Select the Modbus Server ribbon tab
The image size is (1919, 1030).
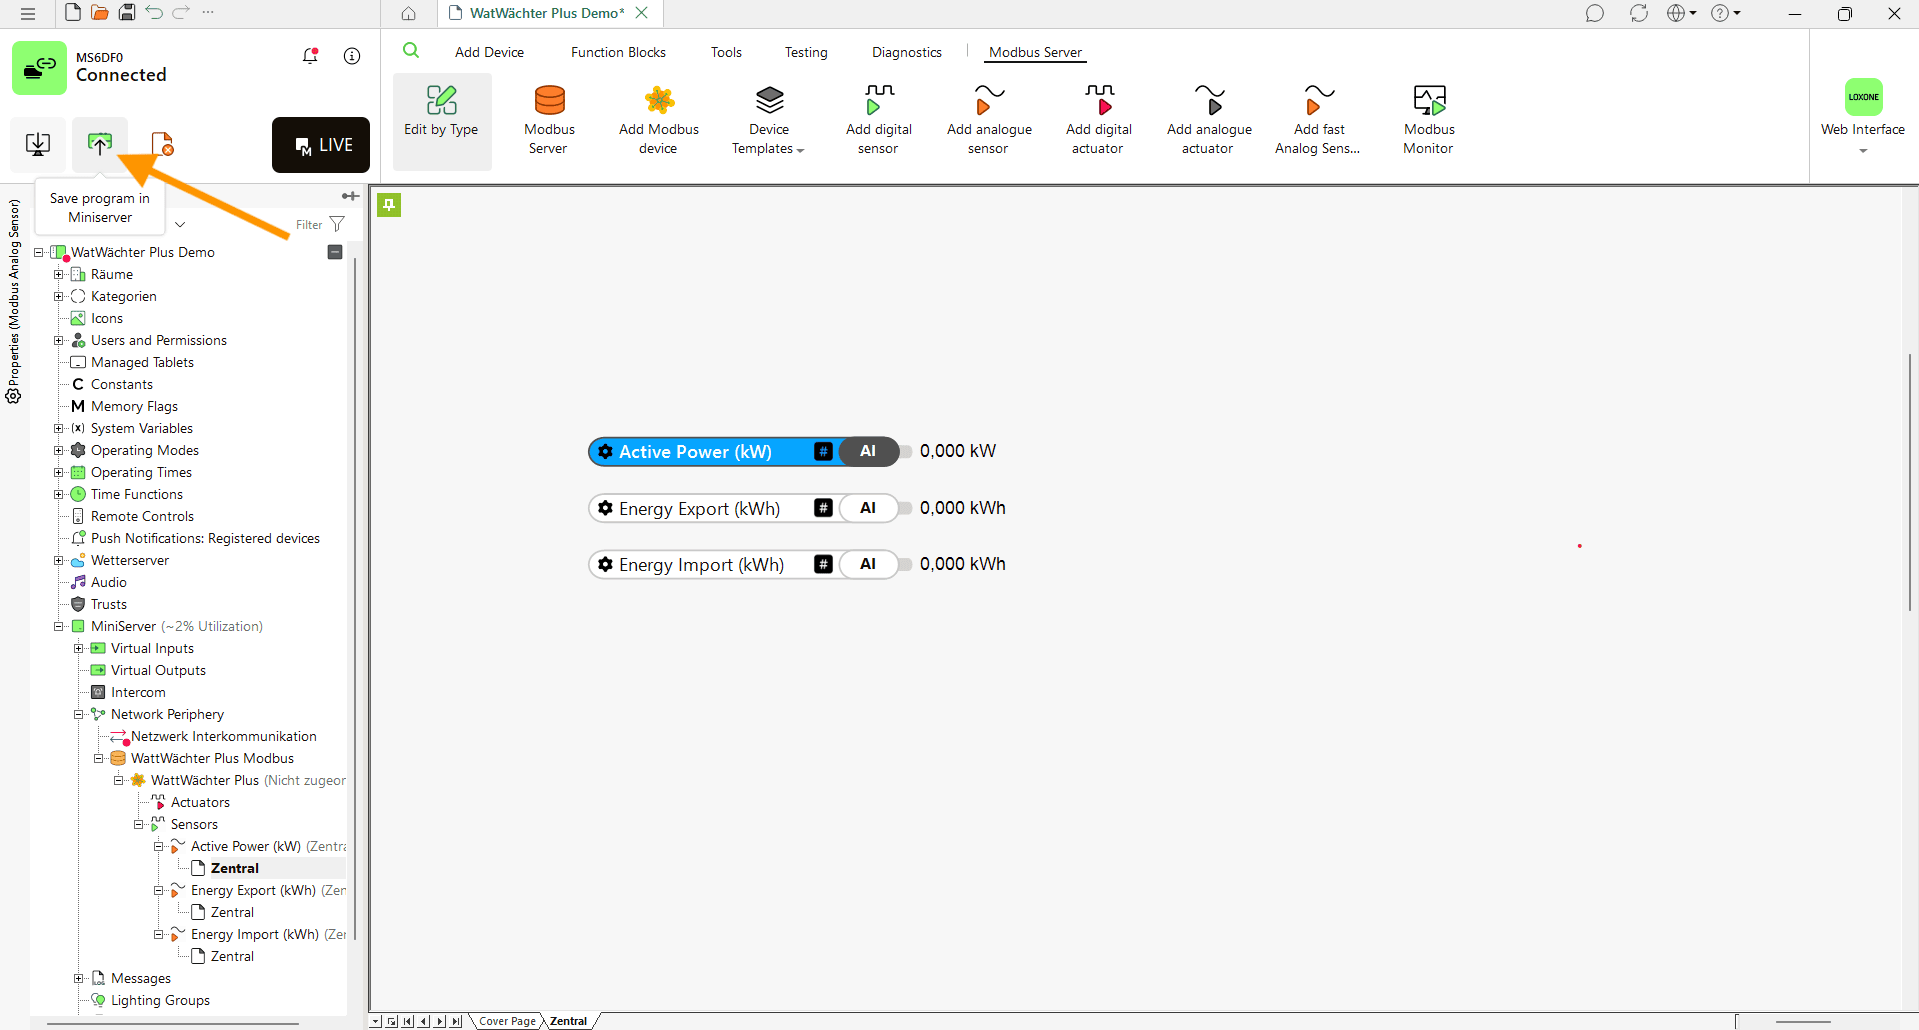pyautogui.click(x=1036, y=52)
